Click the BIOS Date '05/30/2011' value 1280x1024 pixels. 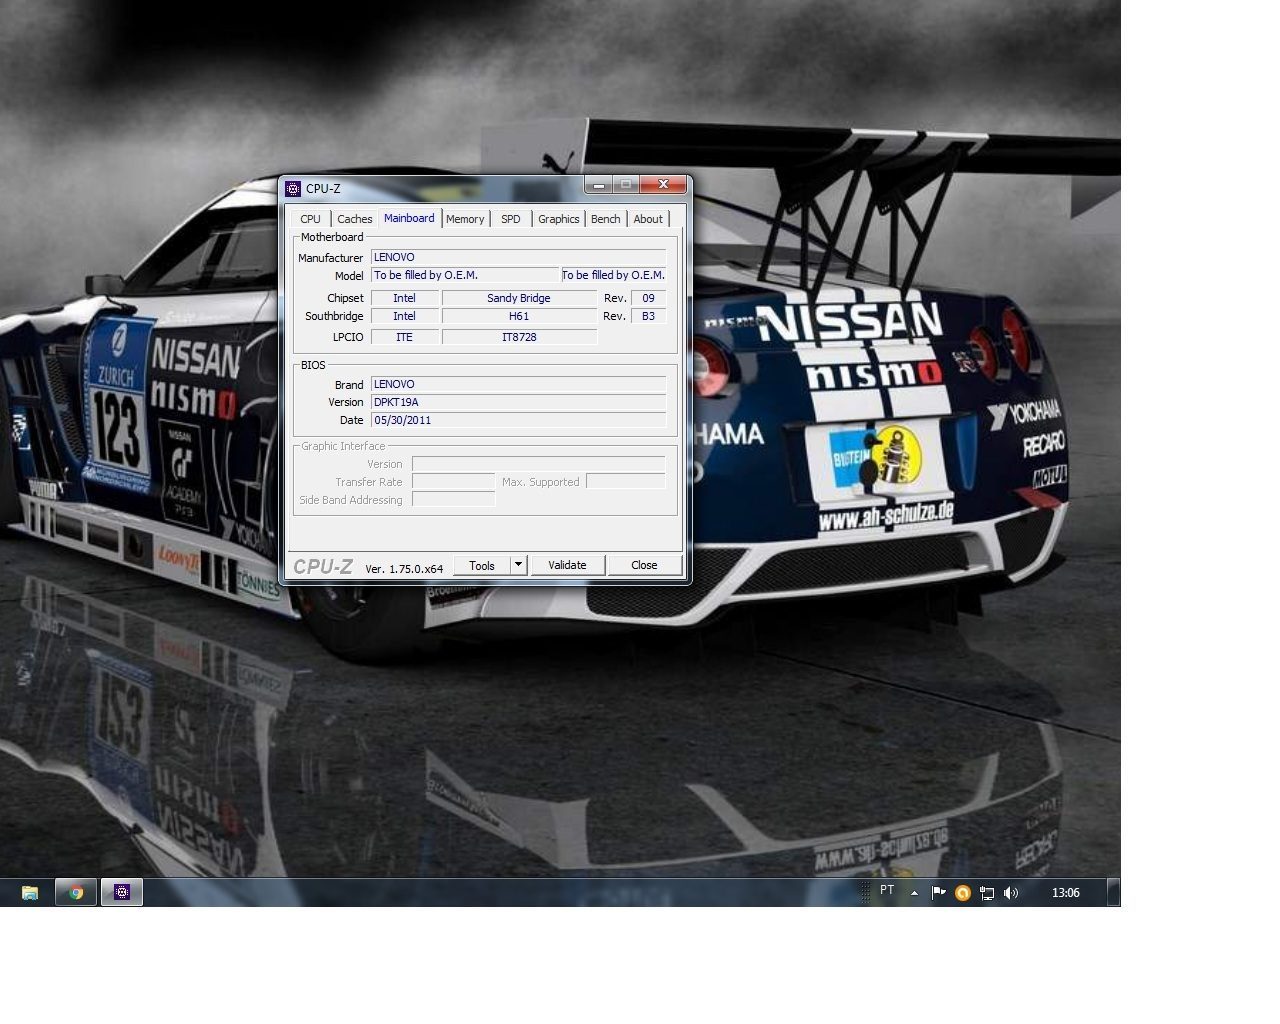coord(518,420)
